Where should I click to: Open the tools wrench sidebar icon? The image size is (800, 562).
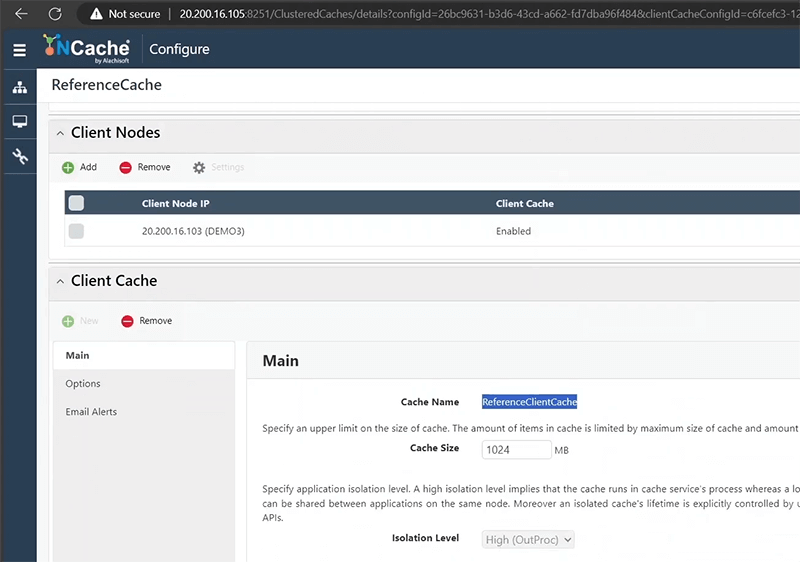point(20,156)
